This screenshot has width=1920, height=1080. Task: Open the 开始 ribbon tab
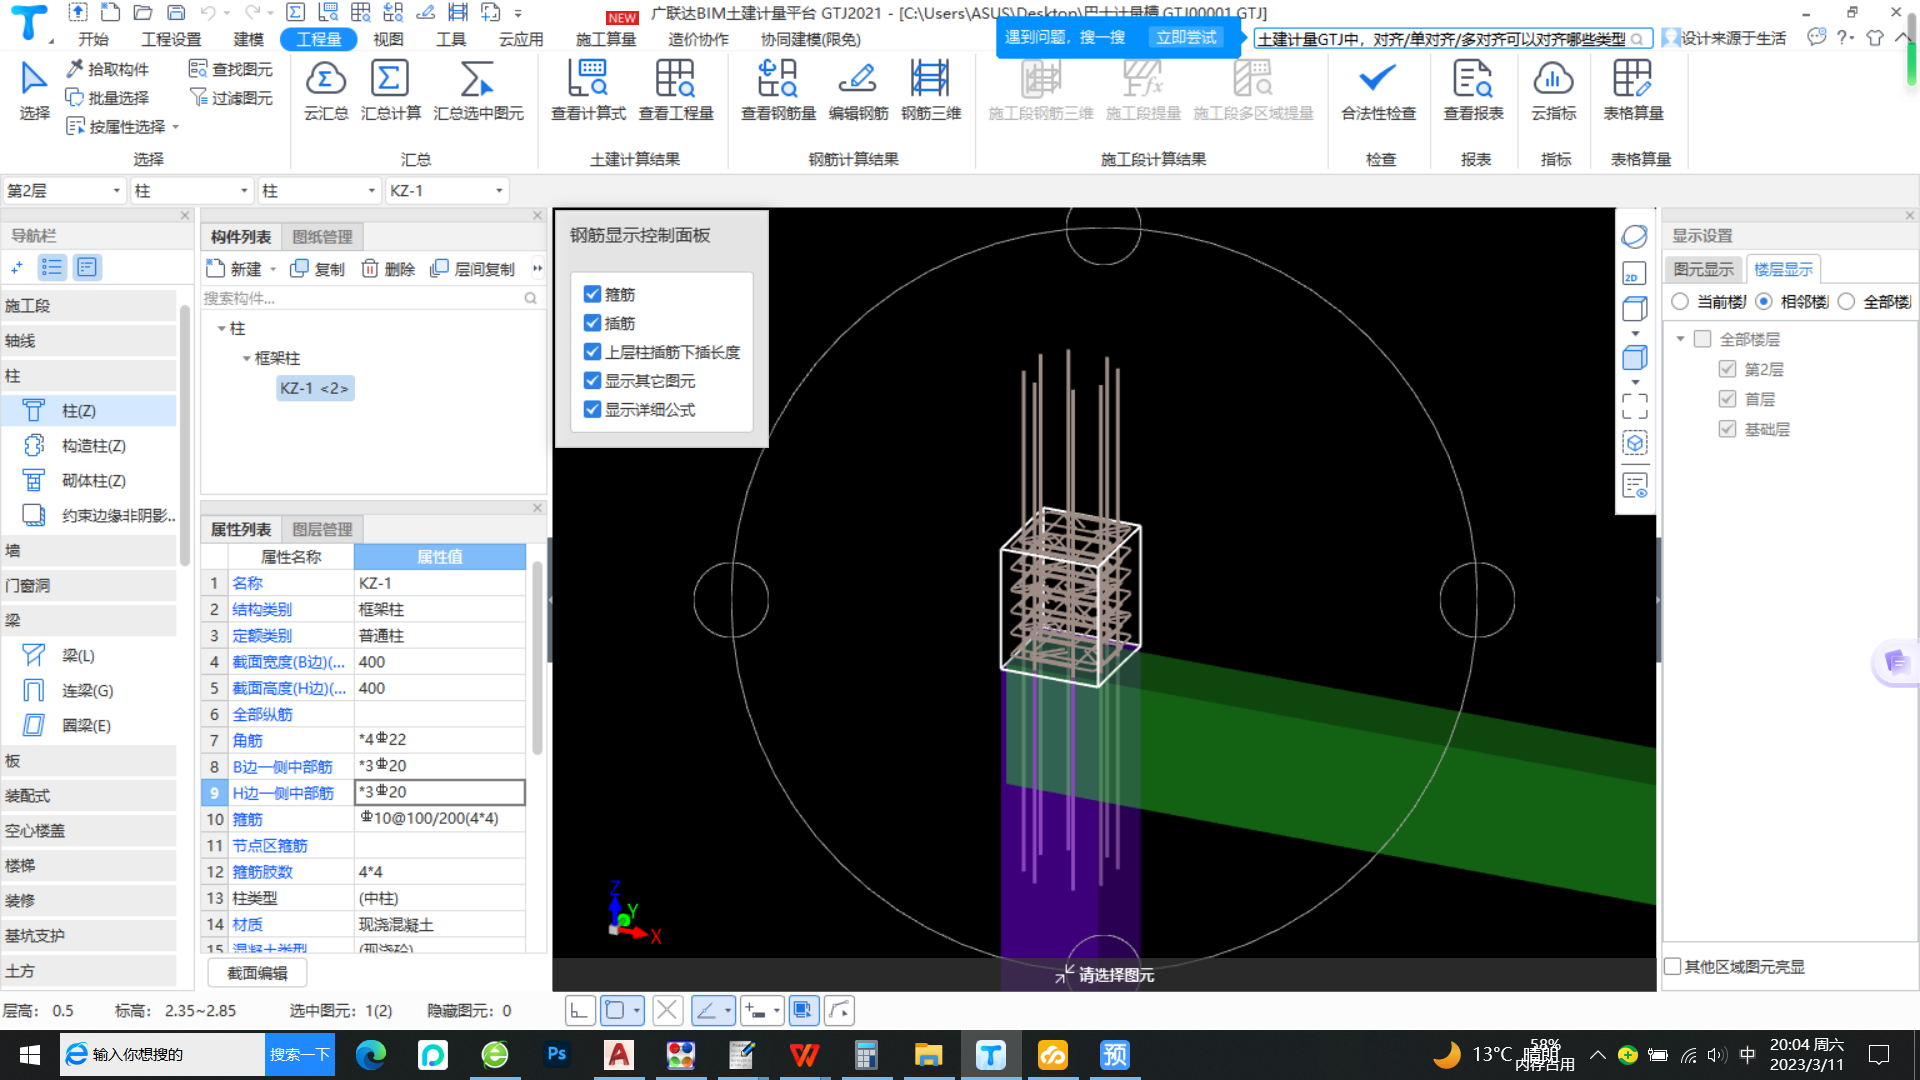coord(93,39)
